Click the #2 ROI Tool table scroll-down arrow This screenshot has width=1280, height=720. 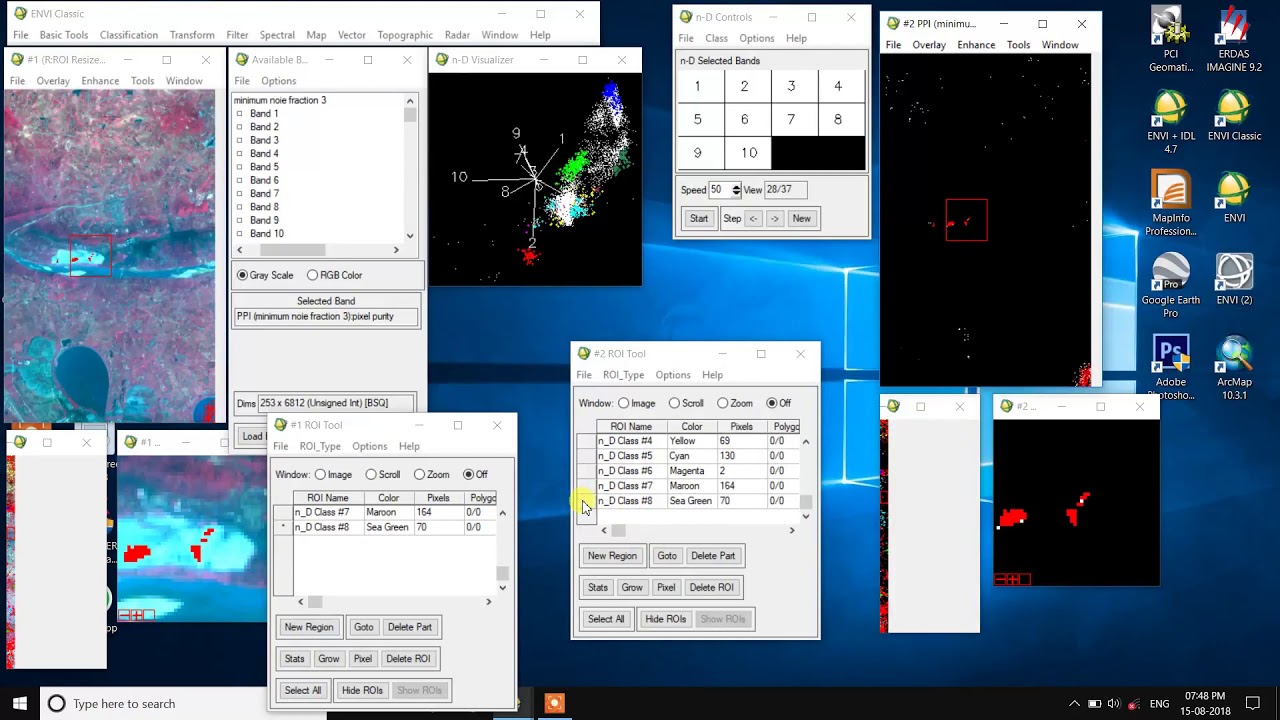point(806,516)
